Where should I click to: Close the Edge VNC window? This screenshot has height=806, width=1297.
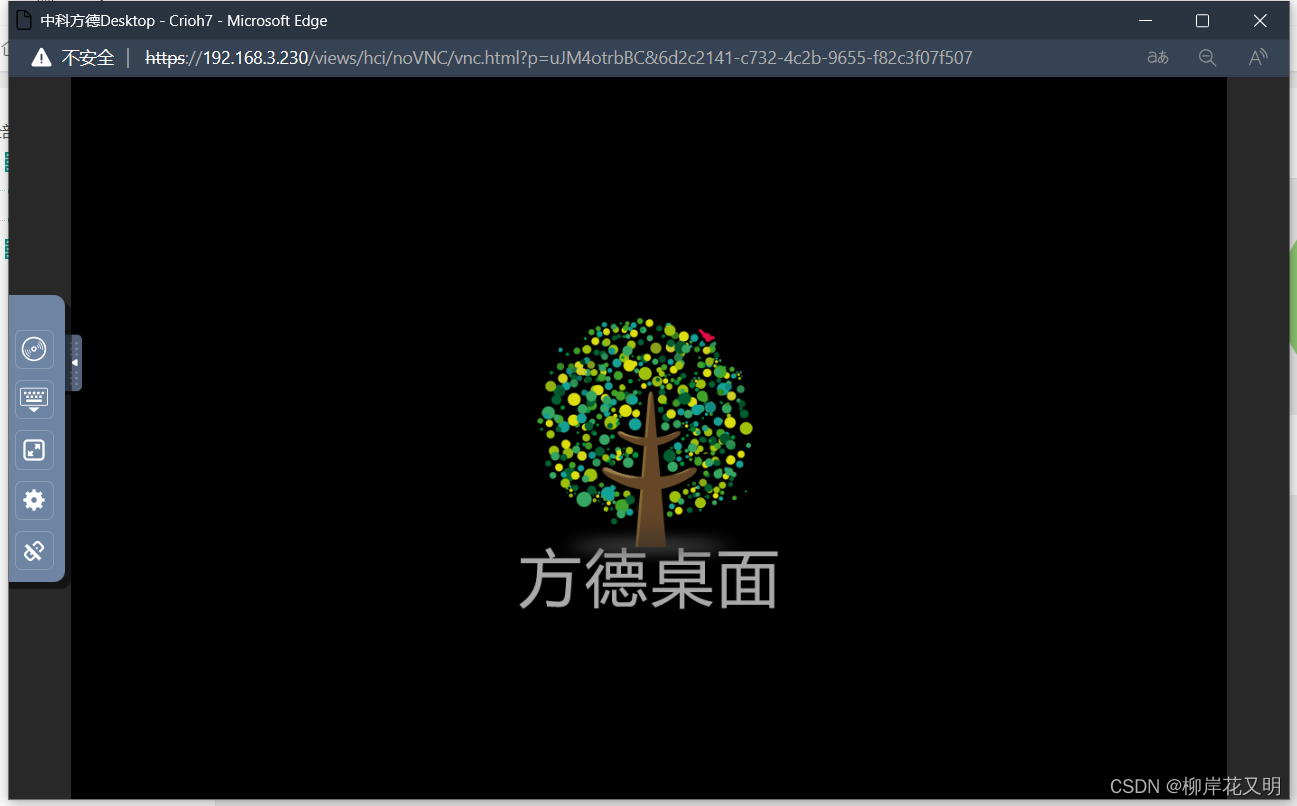click(1260, 20)
